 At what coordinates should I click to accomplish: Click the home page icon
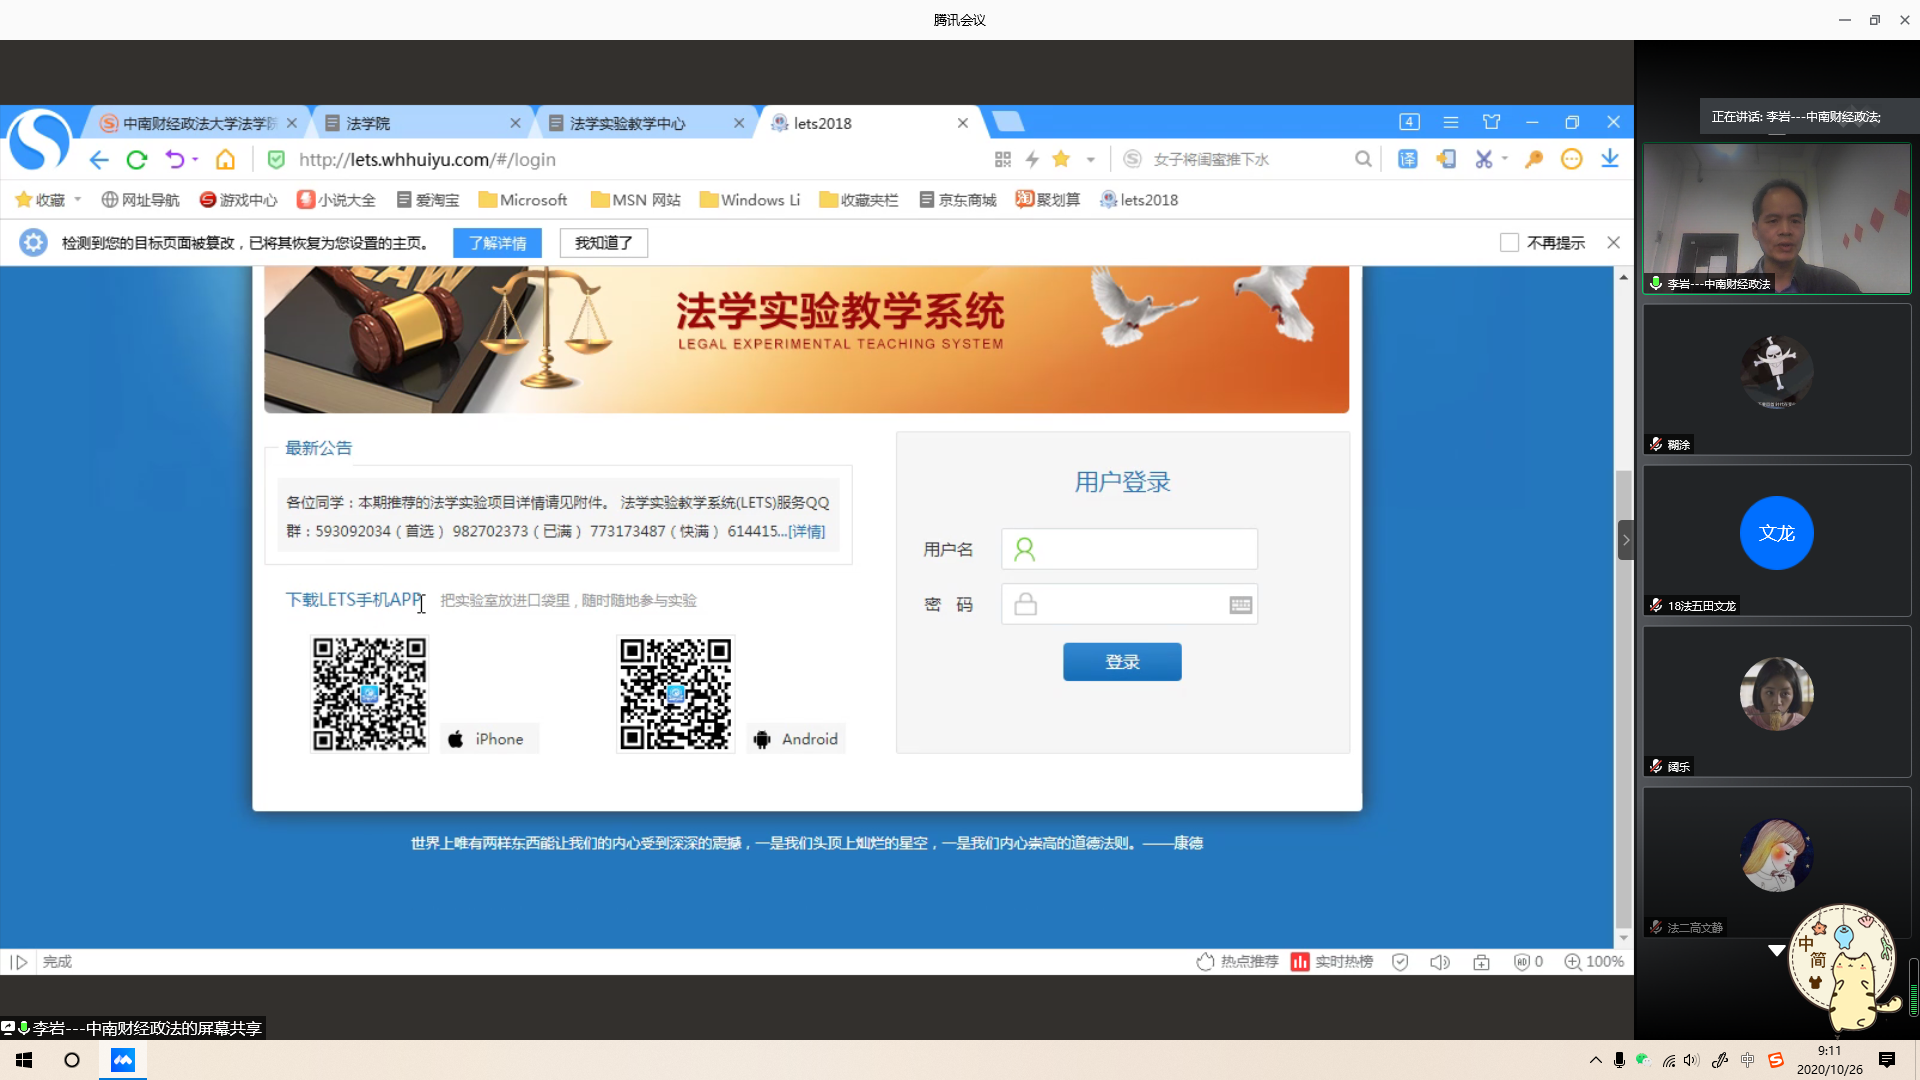coord(226,160)
